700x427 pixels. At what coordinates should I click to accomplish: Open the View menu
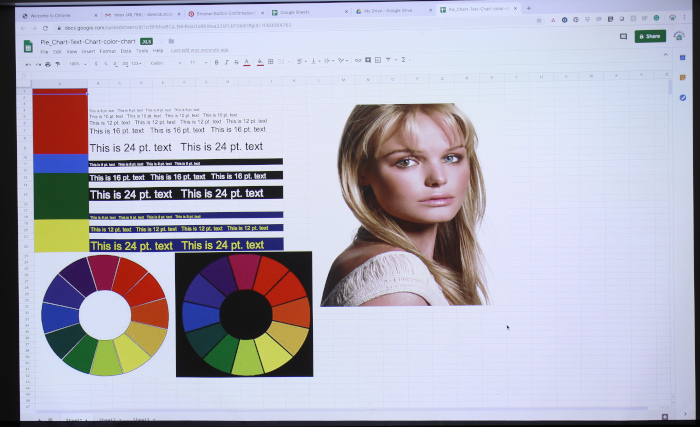tap(71, 52)
